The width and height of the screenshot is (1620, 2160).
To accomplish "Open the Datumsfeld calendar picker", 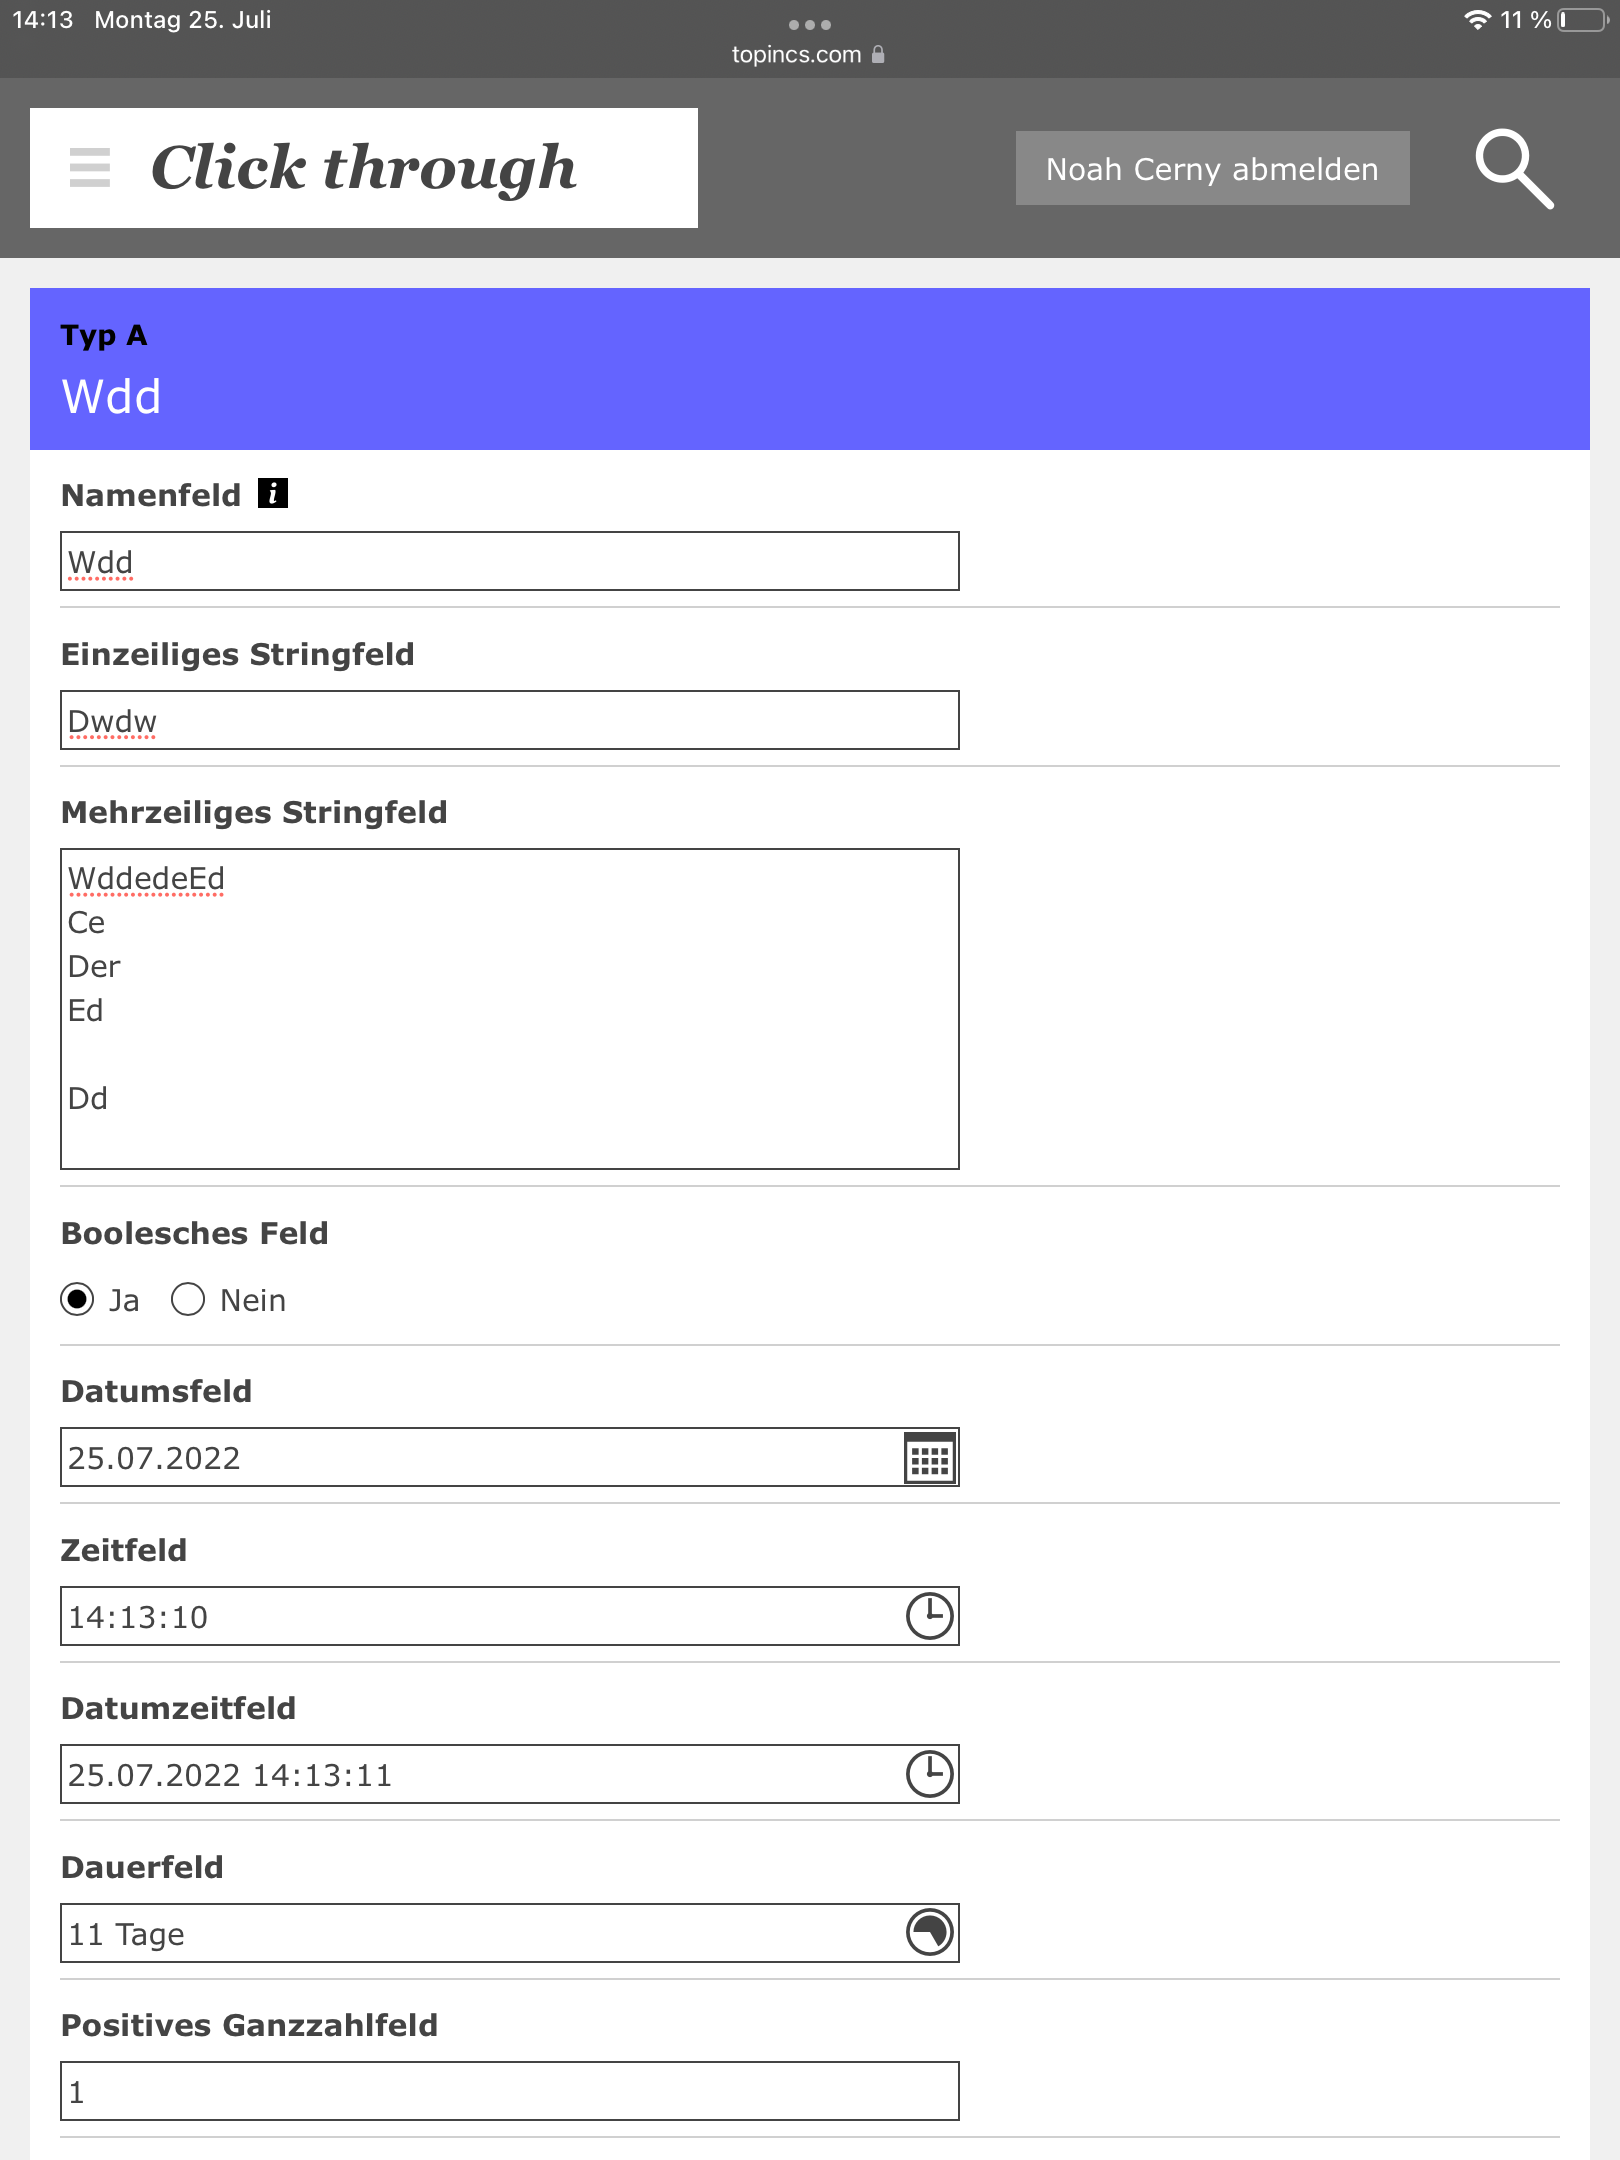I will [x=929, y=1458].
